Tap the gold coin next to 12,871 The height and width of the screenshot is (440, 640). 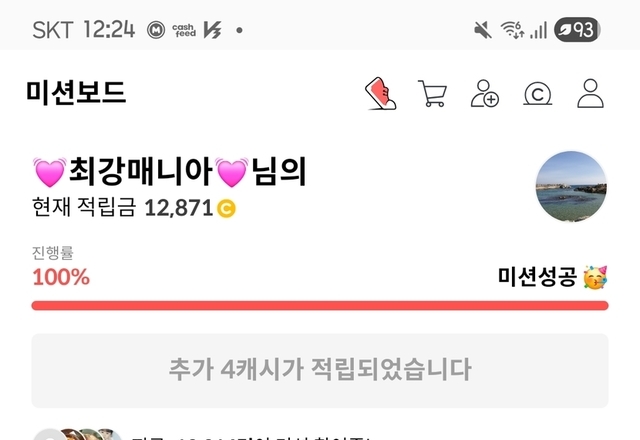tap(226, 208)
